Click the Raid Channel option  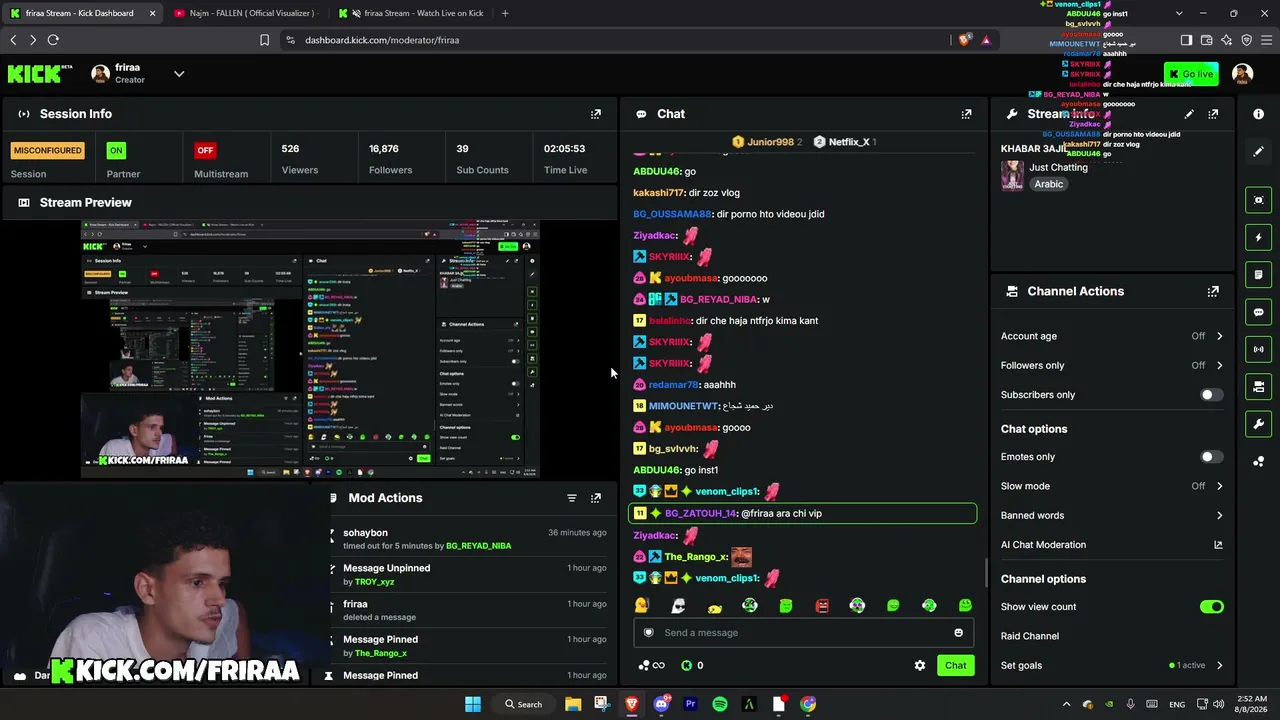coord(1030,636)
